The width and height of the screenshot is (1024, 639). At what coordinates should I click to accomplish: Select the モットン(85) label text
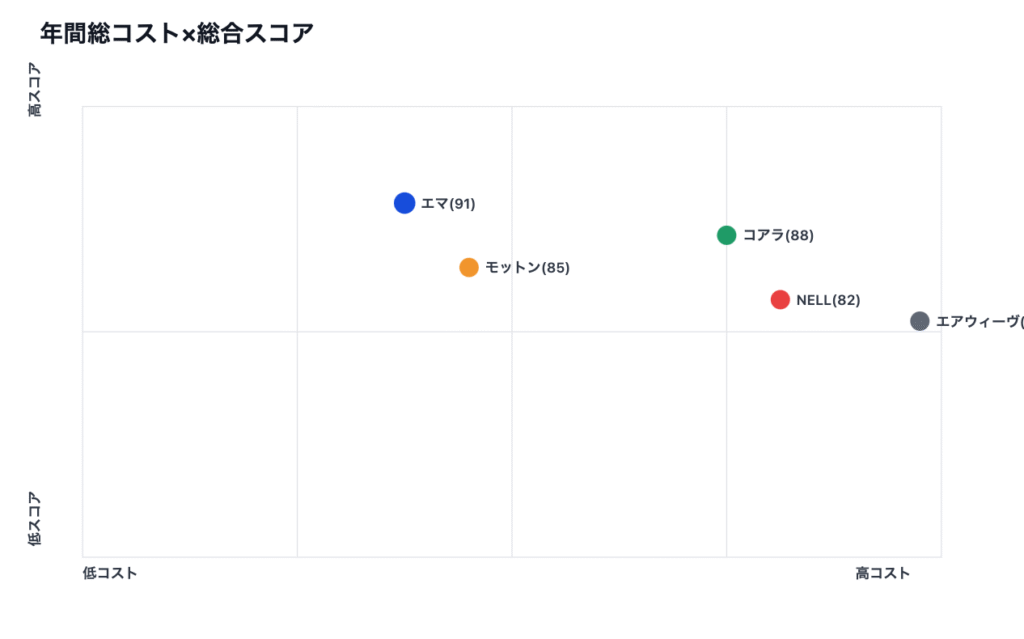point(527,268)
